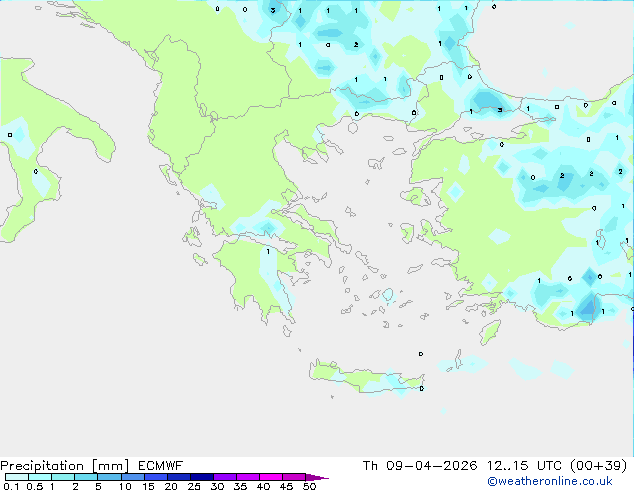Select the 45 mm legend color swatch
Viewport: 634px width, 490px height.
tap(294, 477)
